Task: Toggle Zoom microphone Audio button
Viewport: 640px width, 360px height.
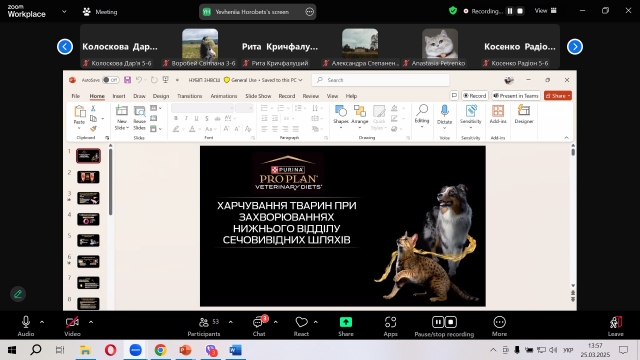Action: [26, 326]
